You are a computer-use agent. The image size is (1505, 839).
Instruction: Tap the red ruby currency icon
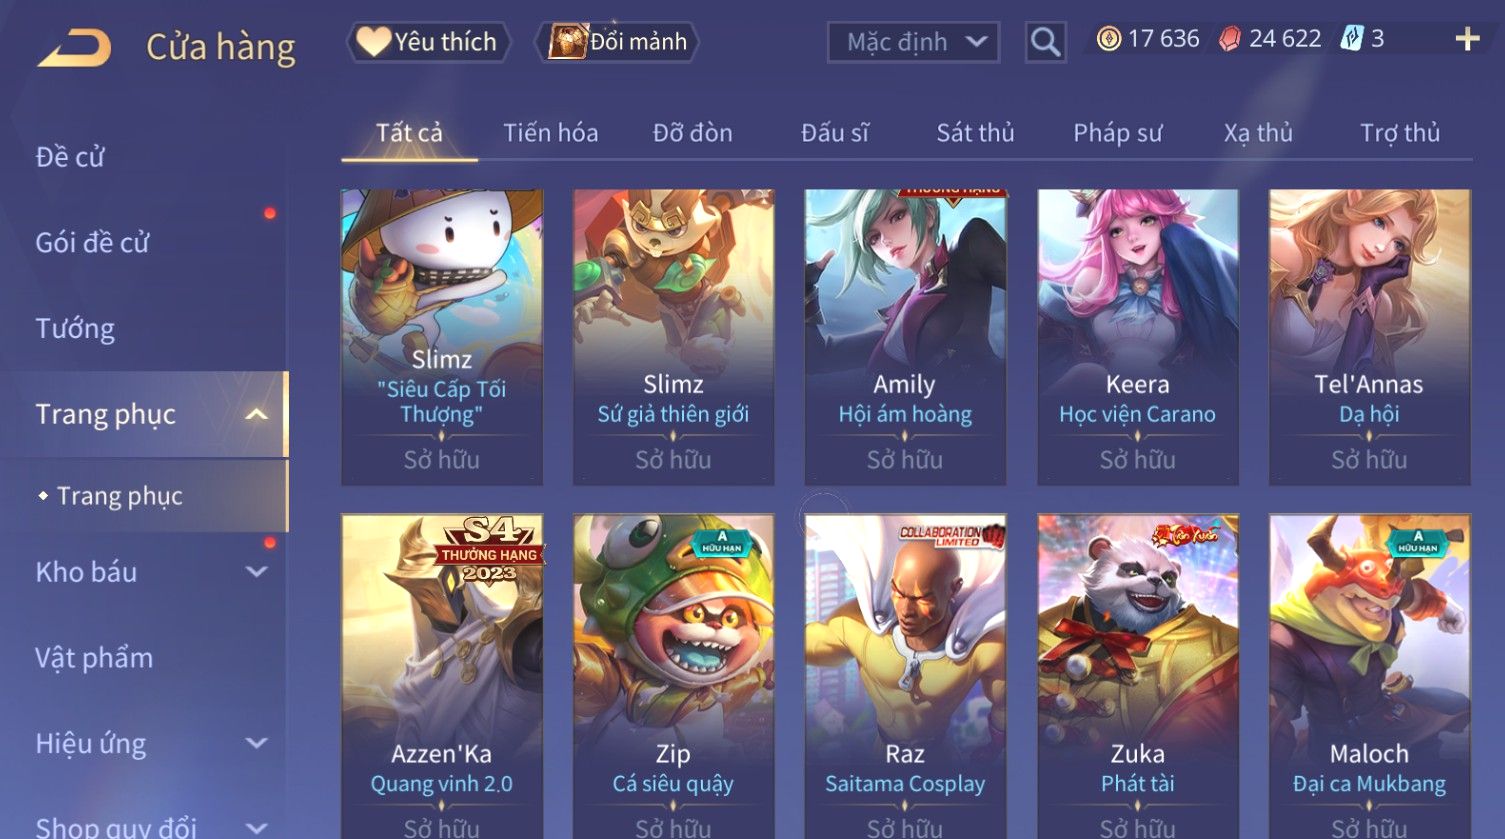tap(1230, 39)
